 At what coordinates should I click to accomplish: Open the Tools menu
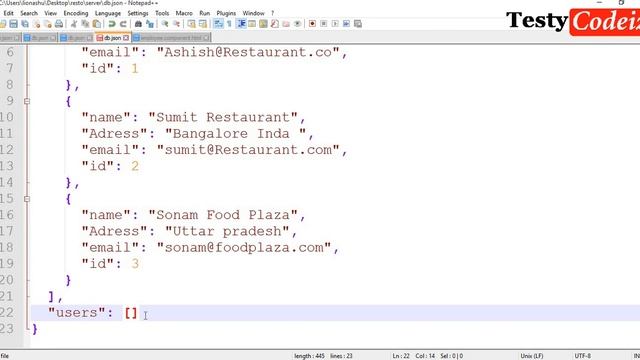(162, 13)
